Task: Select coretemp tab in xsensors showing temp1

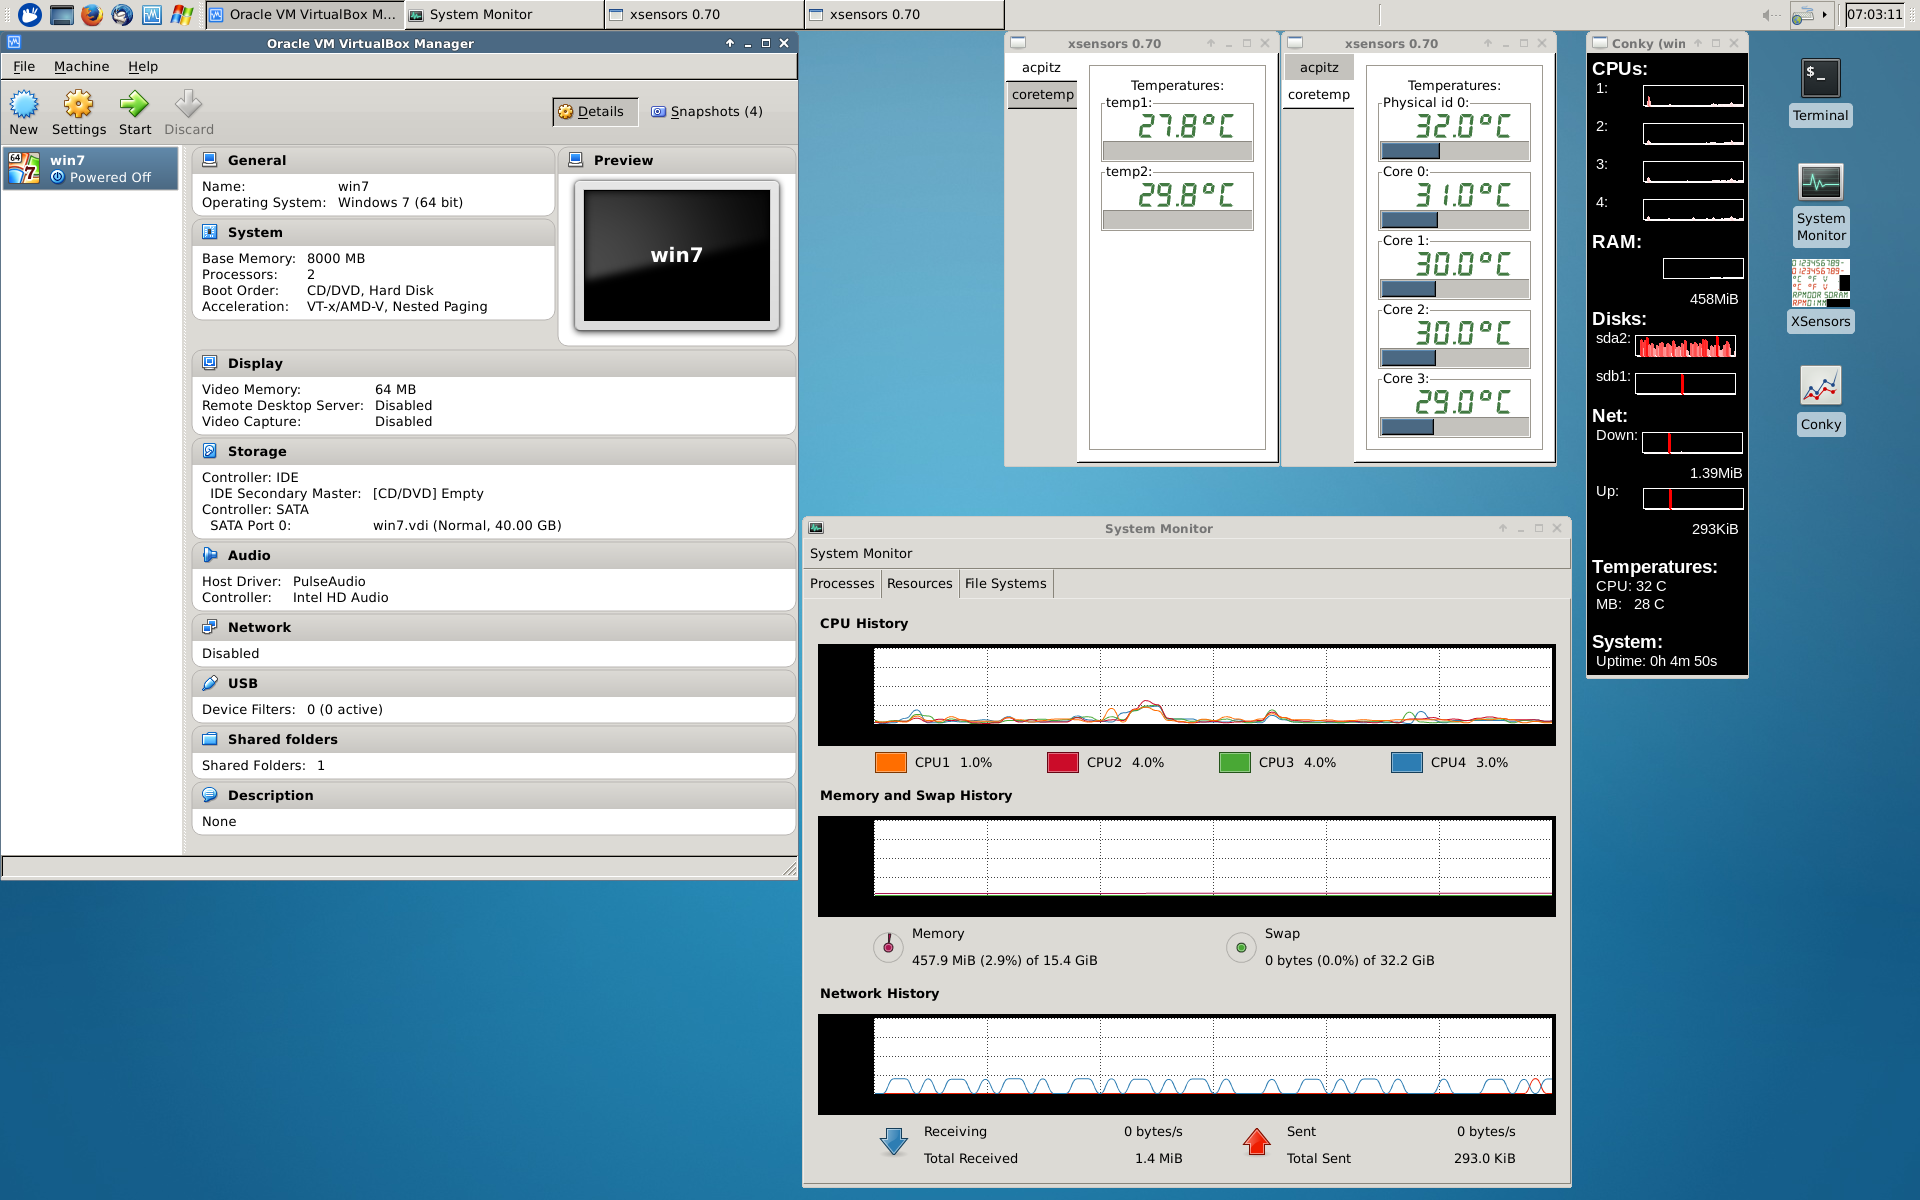Action: point(1042,94)
